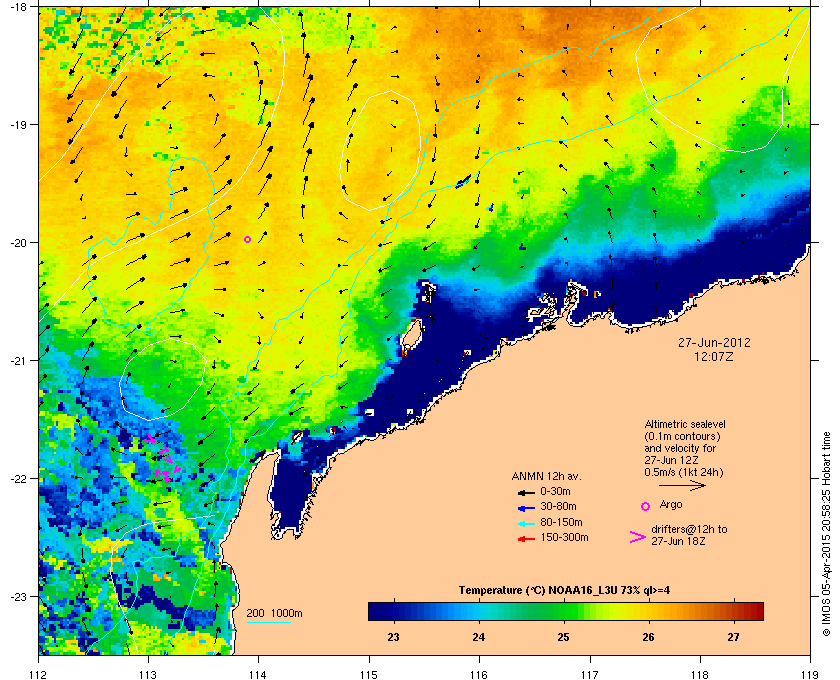Click the date label 27-Jun-2012

(714, 342)
